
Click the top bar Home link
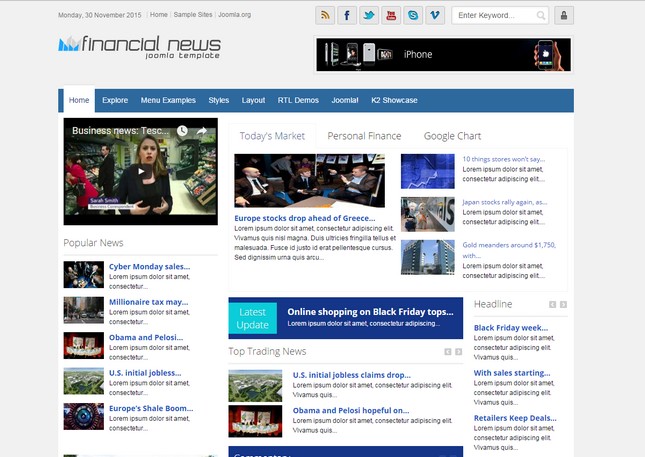click(x=159, y=15)
